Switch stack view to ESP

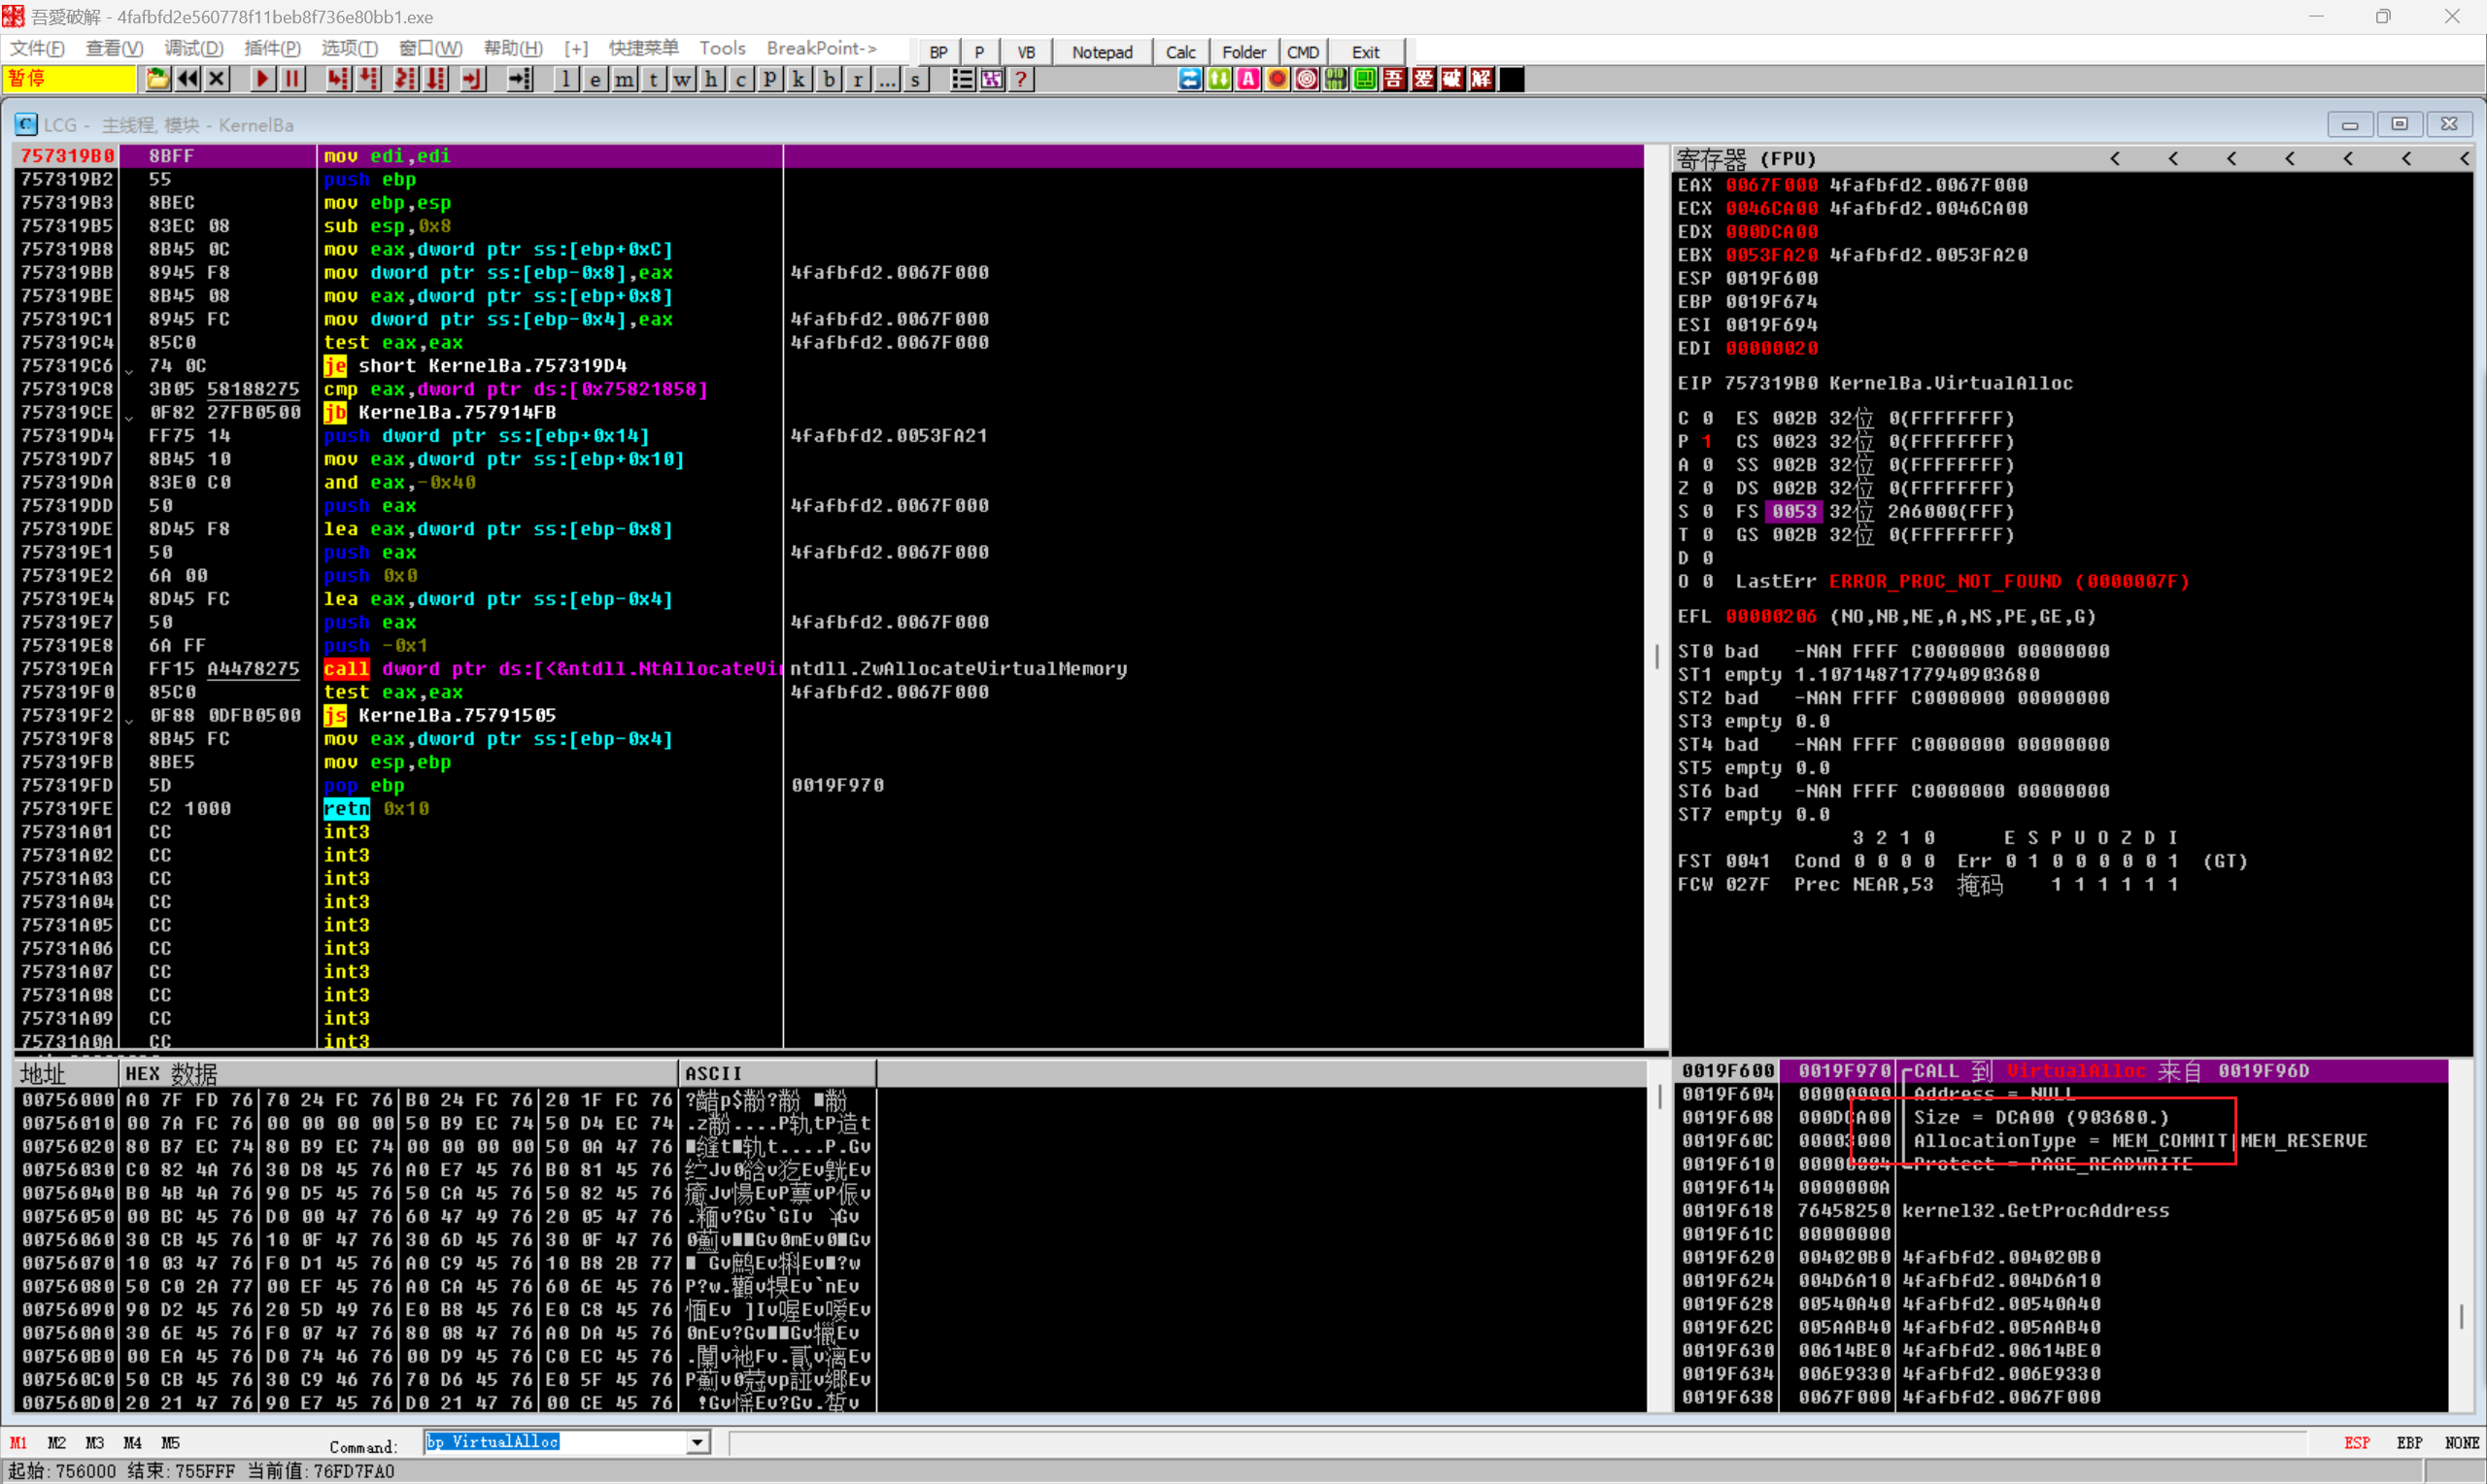2357,1443
